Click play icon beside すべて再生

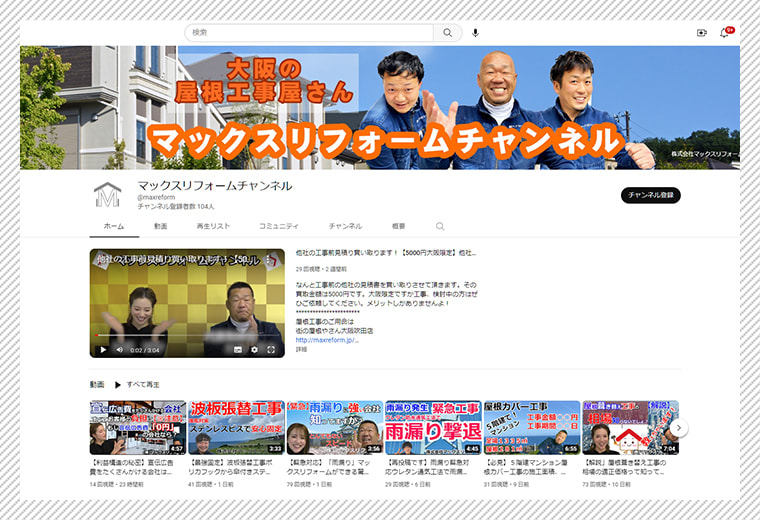click(x=117, y=385)
